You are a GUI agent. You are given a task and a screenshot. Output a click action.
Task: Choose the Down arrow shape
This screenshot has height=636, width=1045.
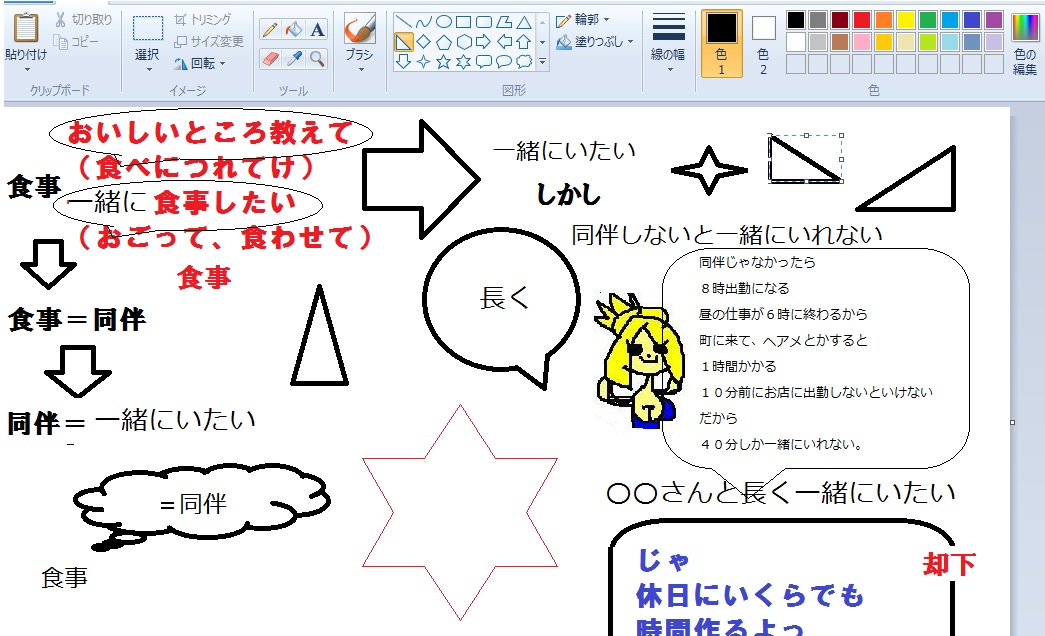(x=403, y=62)
